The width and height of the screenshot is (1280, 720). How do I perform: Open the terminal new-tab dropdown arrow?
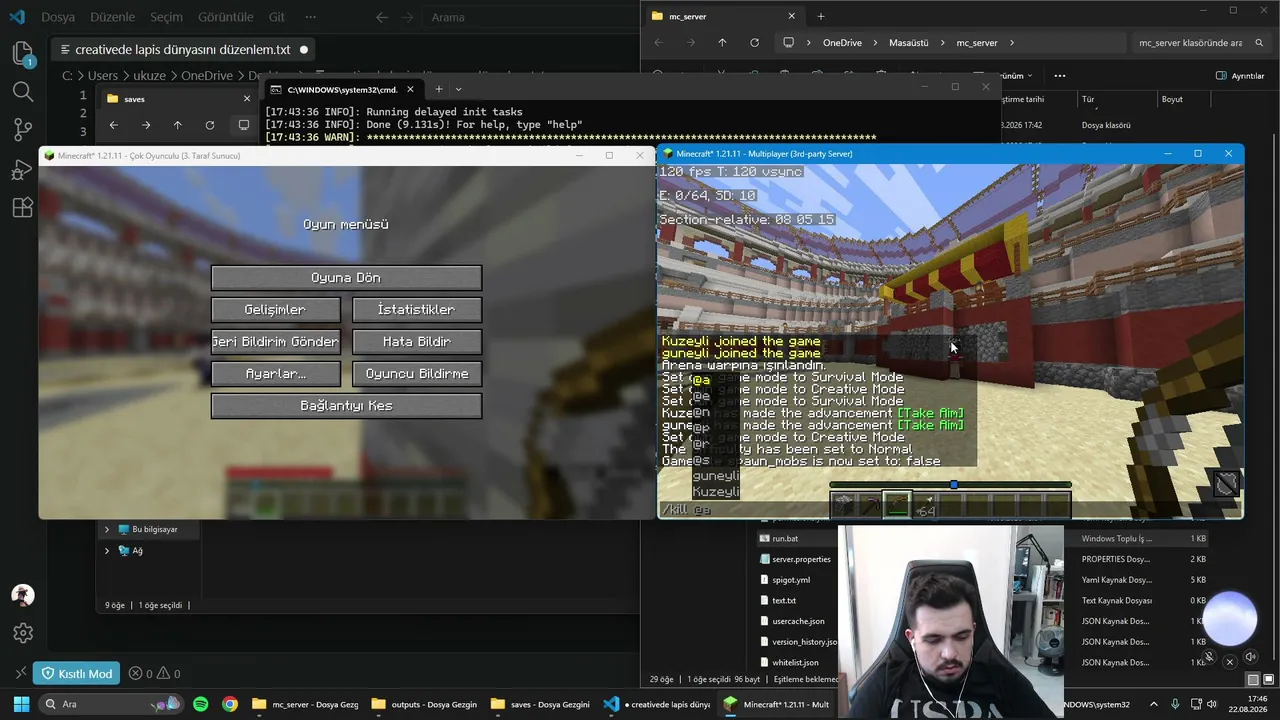coord(459,89)
